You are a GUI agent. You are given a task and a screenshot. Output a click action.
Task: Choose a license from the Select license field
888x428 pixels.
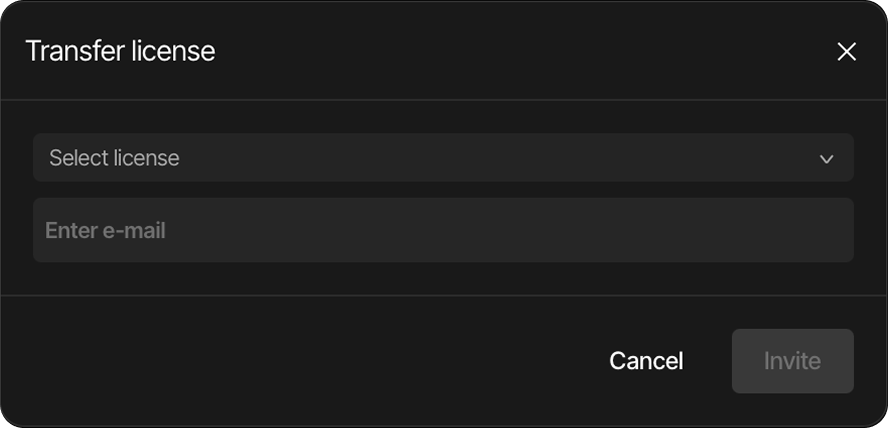(443, 158)
